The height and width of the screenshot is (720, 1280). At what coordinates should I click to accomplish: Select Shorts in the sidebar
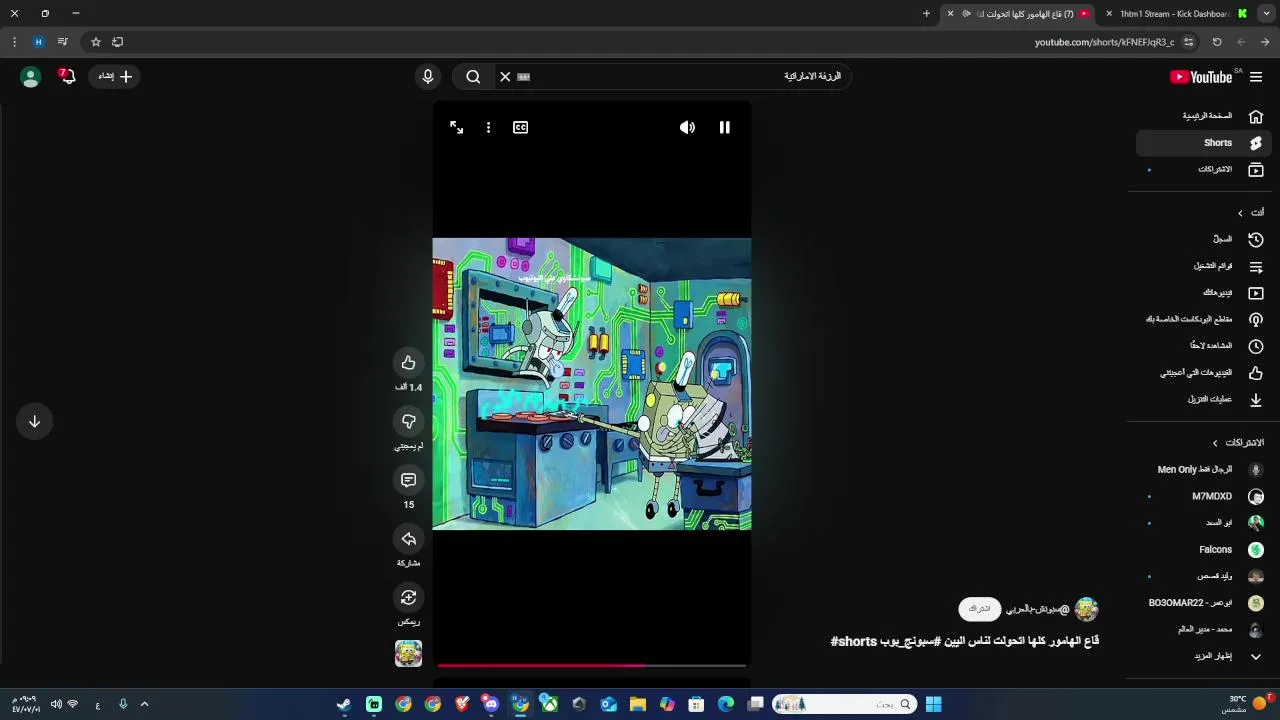tap(1204, 143)
